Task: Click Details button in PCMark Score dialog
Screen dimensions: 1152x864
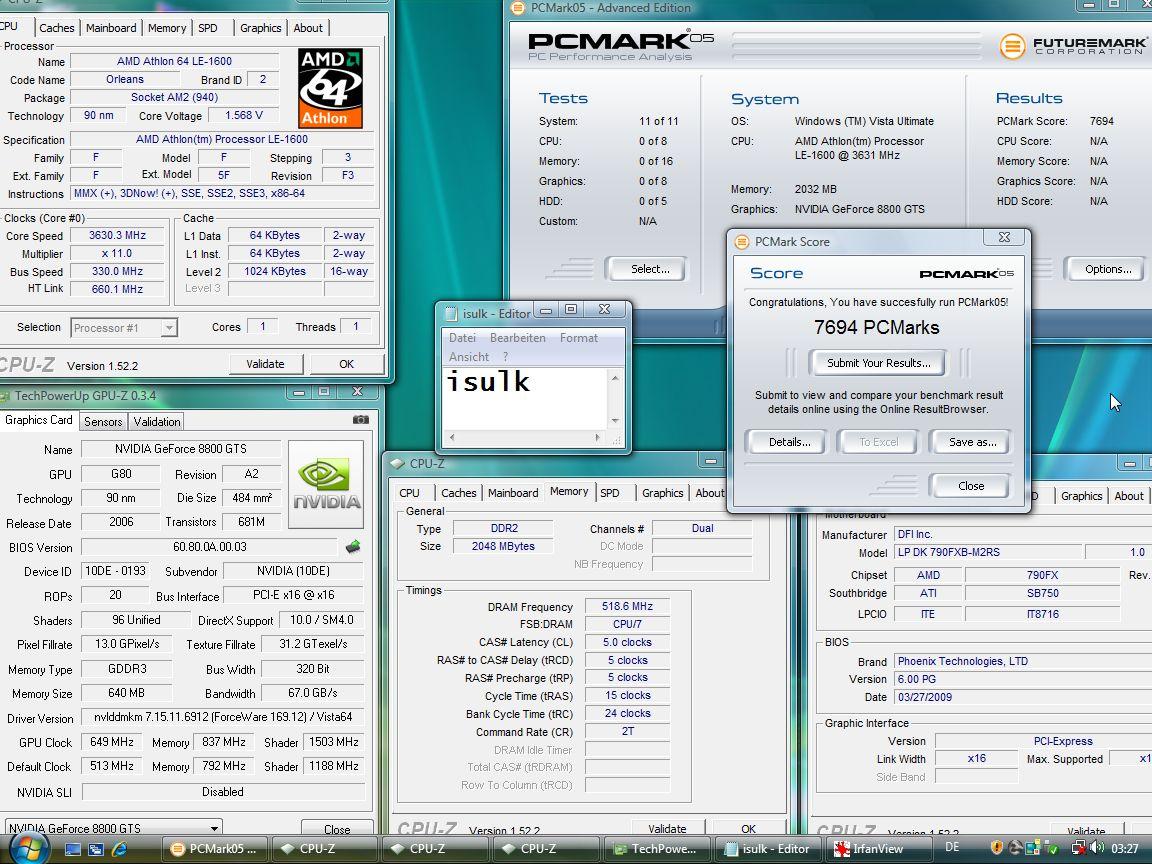Action: (790, 442)
